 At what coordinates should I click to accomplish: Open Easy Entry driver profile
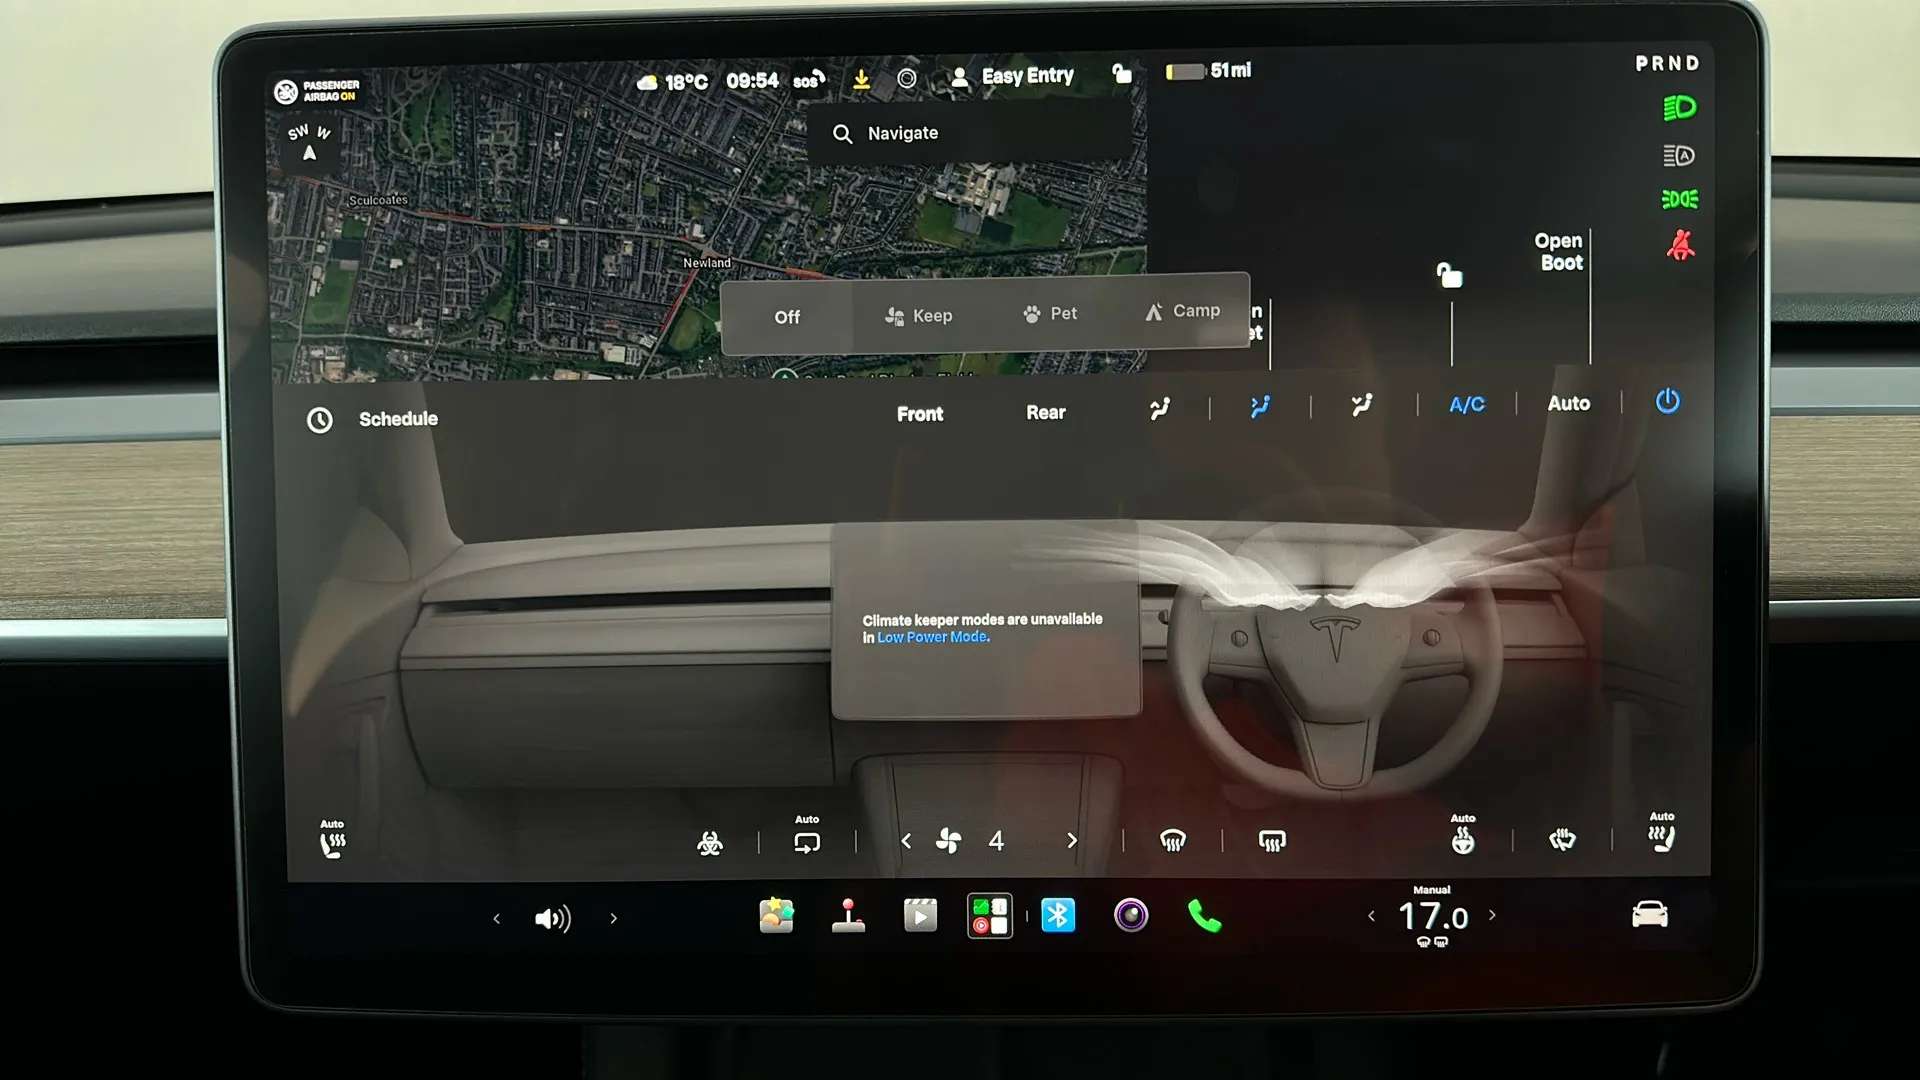click(x=1012, y=76)
